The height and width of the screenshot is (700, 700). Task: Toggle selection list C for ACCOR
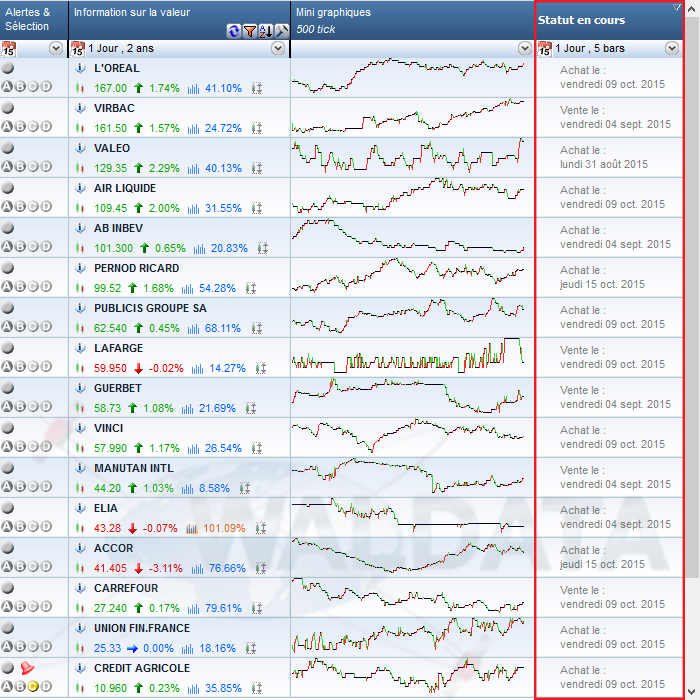click(33, 567)
